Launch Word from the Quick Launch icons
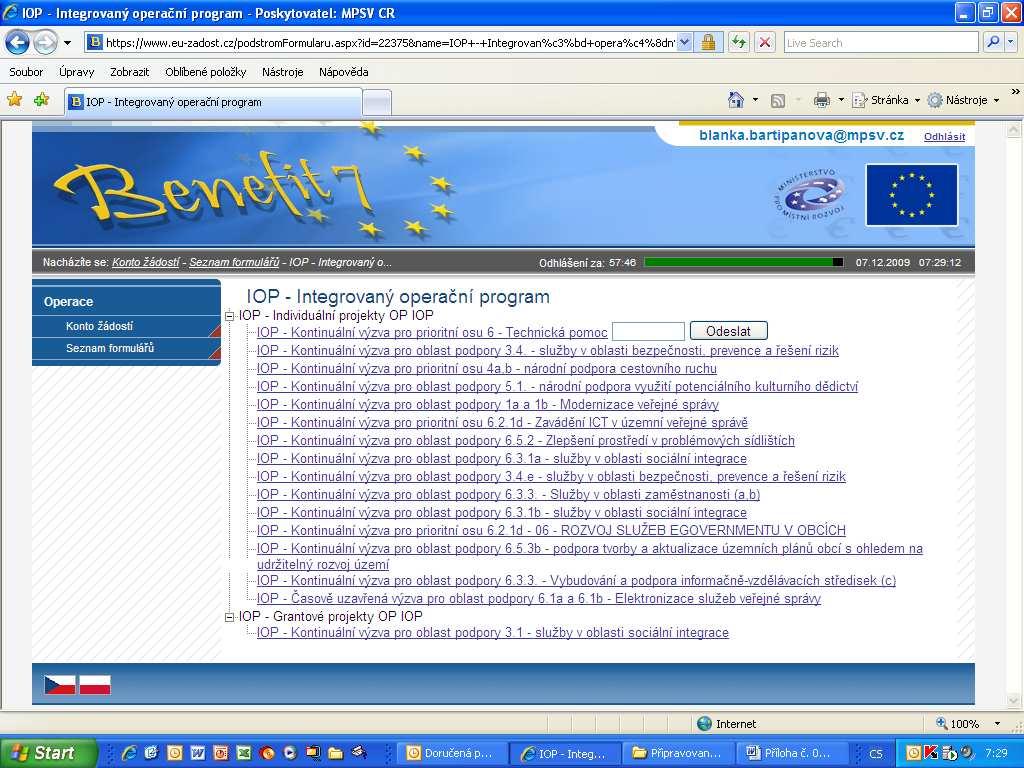1024x768 pixels. [197, 753]
